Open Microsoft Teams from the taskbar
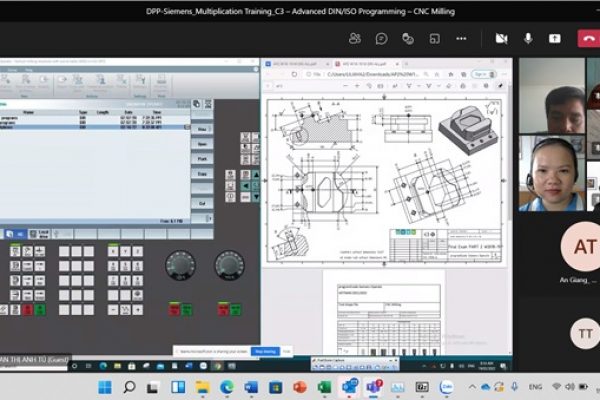This screenshot has width=600, height=400. (x=373, y=387)
